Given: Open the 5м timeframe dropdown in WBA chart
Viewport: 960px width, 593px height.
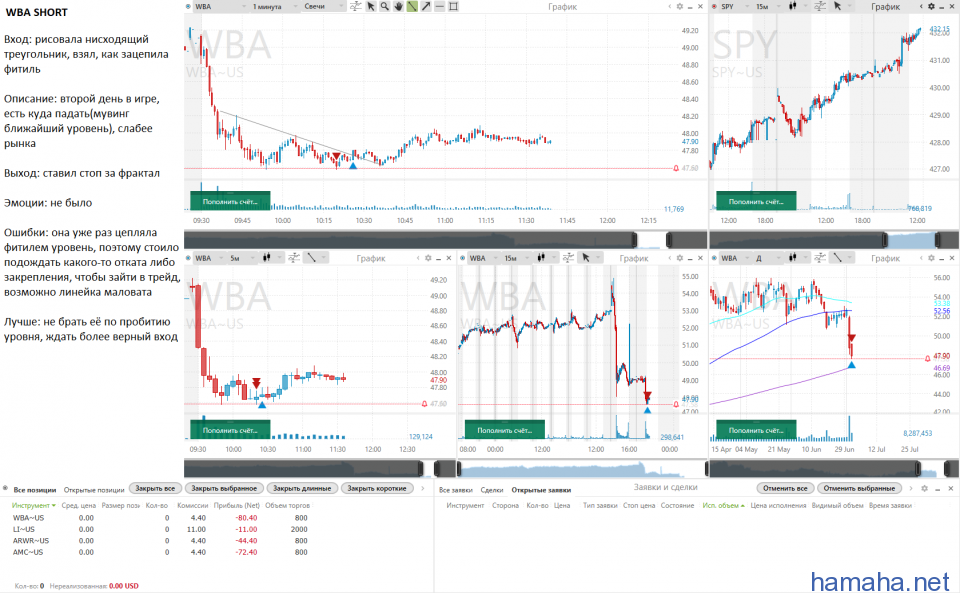Looking at the screenshot, I should tap(241, 258).
